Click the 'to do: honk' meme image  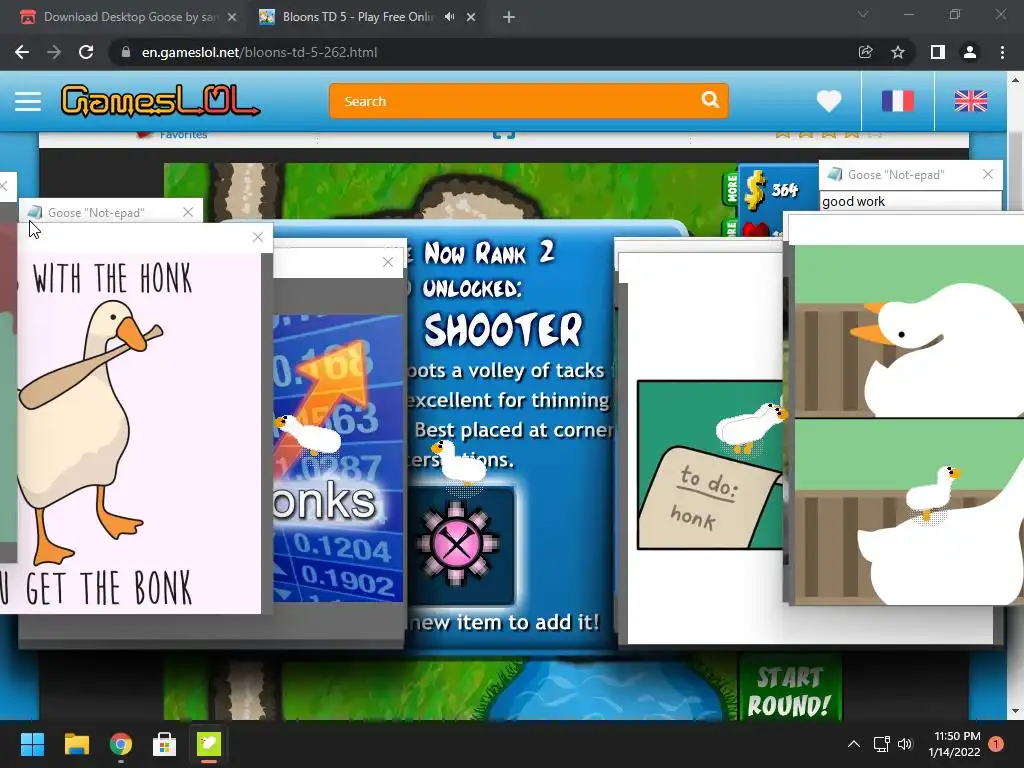pyautogui.click(x=711, y=465)
